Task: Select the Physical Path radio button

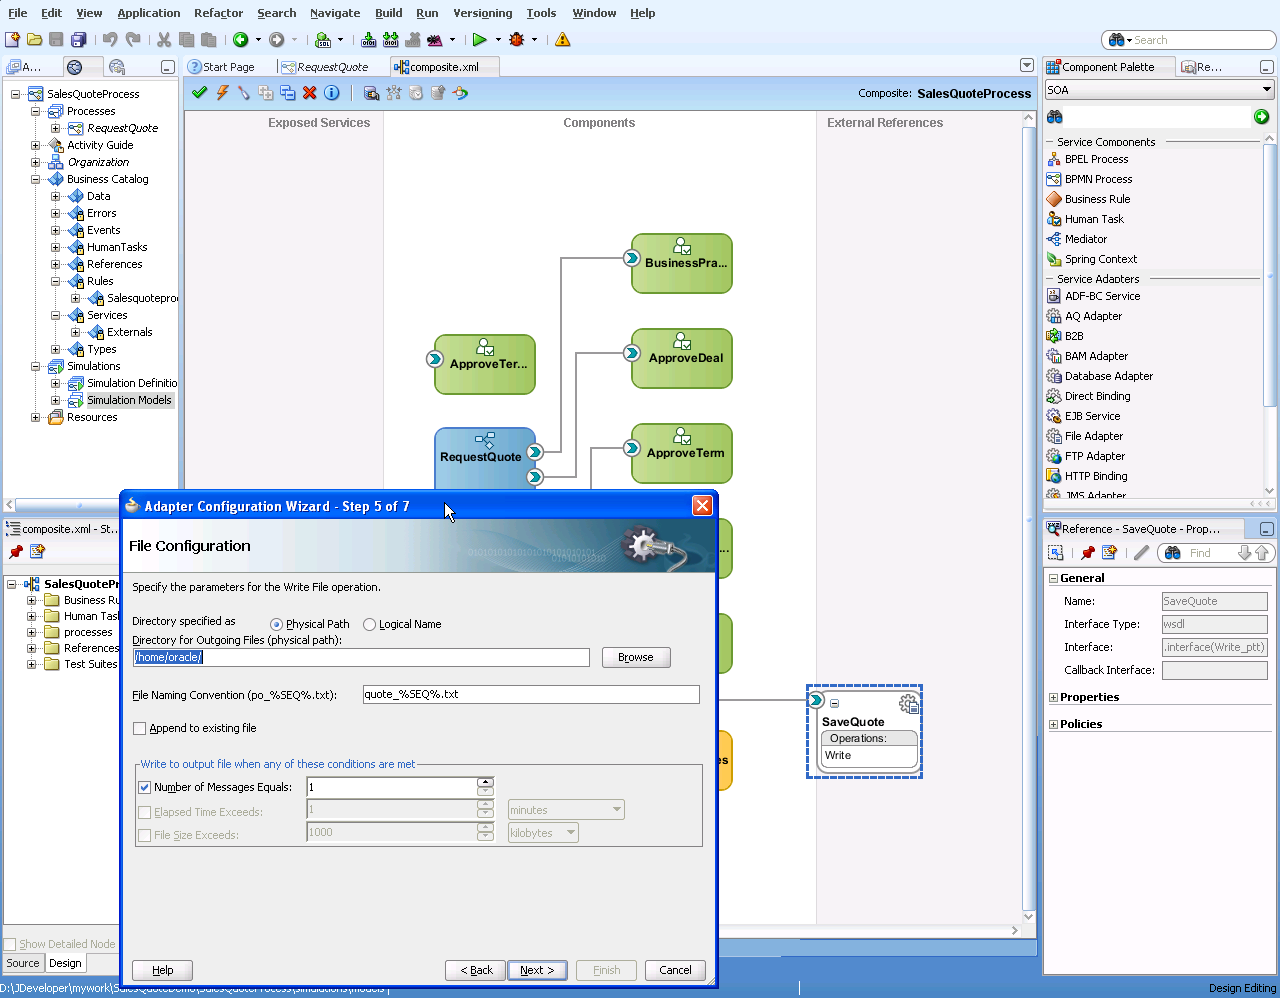Action: [276, 625]
